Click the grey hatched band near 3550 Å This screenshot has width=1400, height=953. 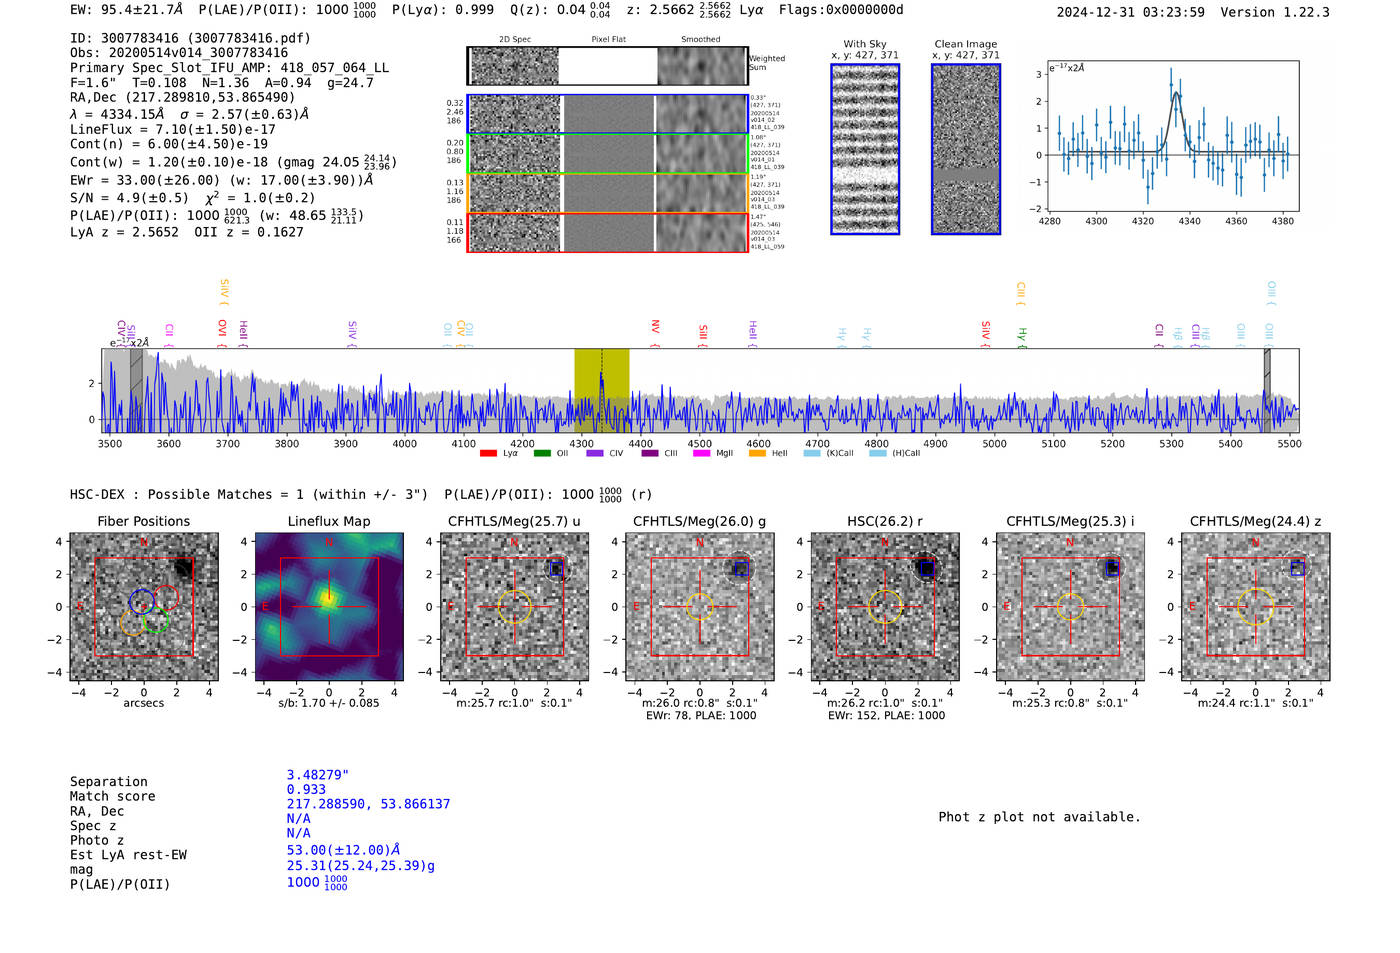(x=136, y=390)
